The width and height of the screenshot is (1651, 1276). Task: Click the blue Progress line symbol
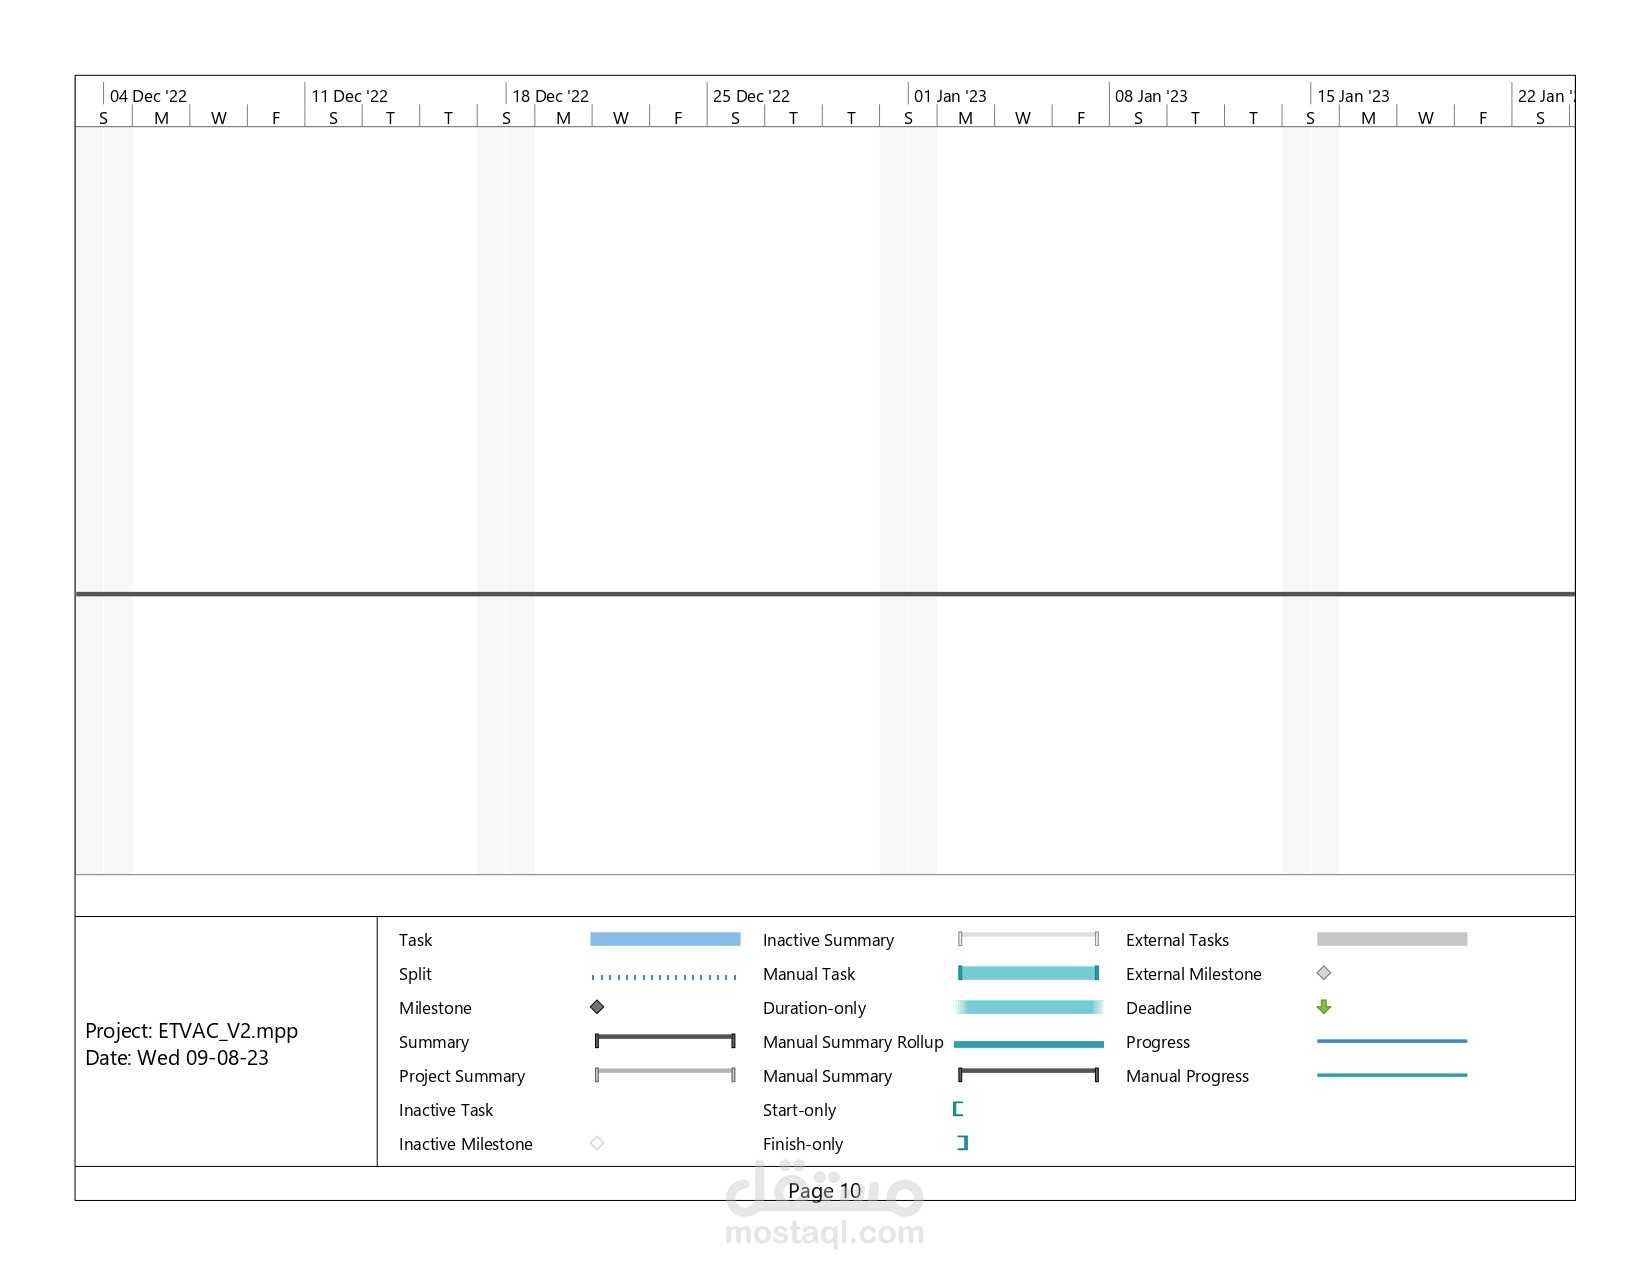1392,1041
